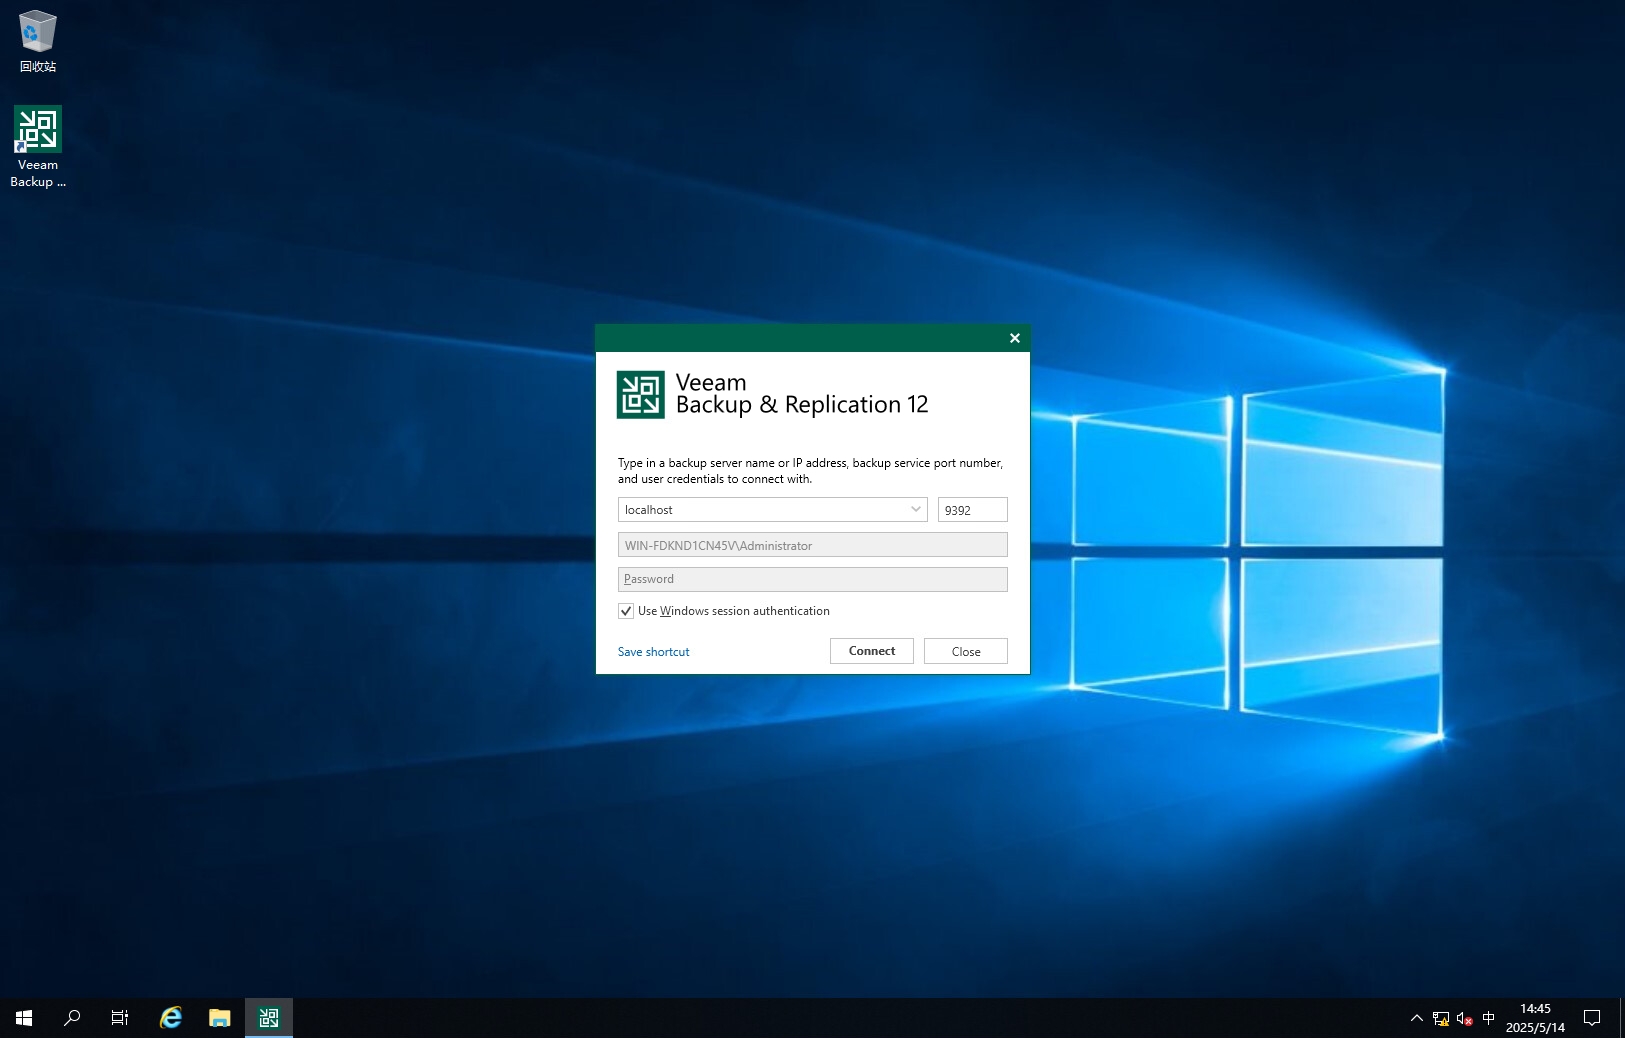Click the port number field 9392
1625x1038 pixels.
(972, 510)
